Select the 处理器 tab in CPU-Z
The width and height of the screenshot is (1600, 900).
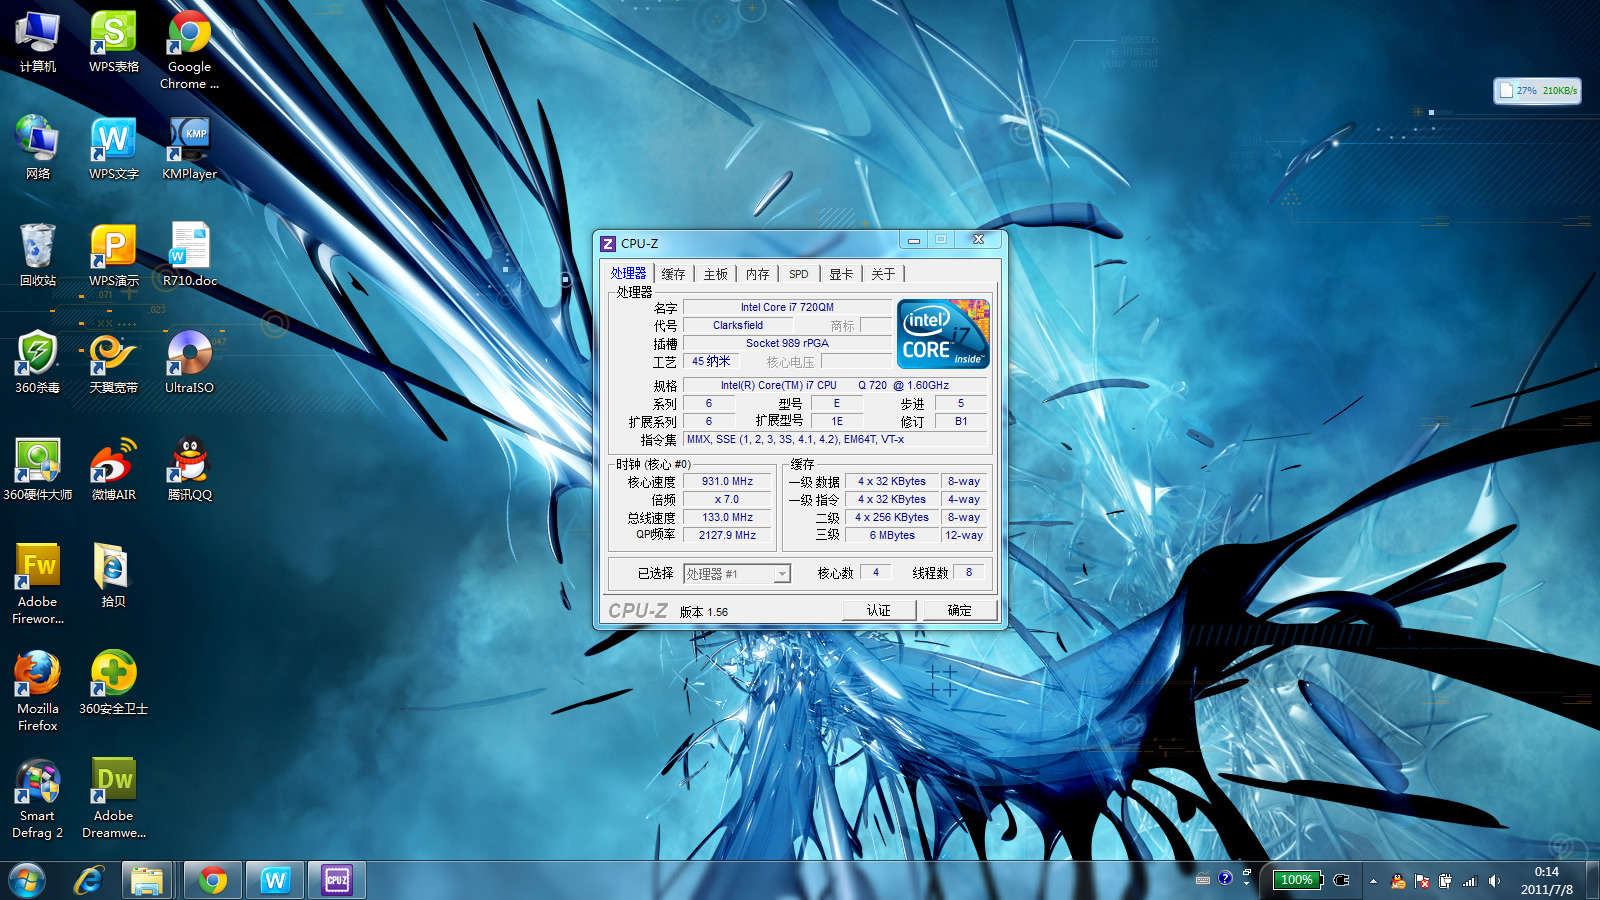[x=629, y=273]
